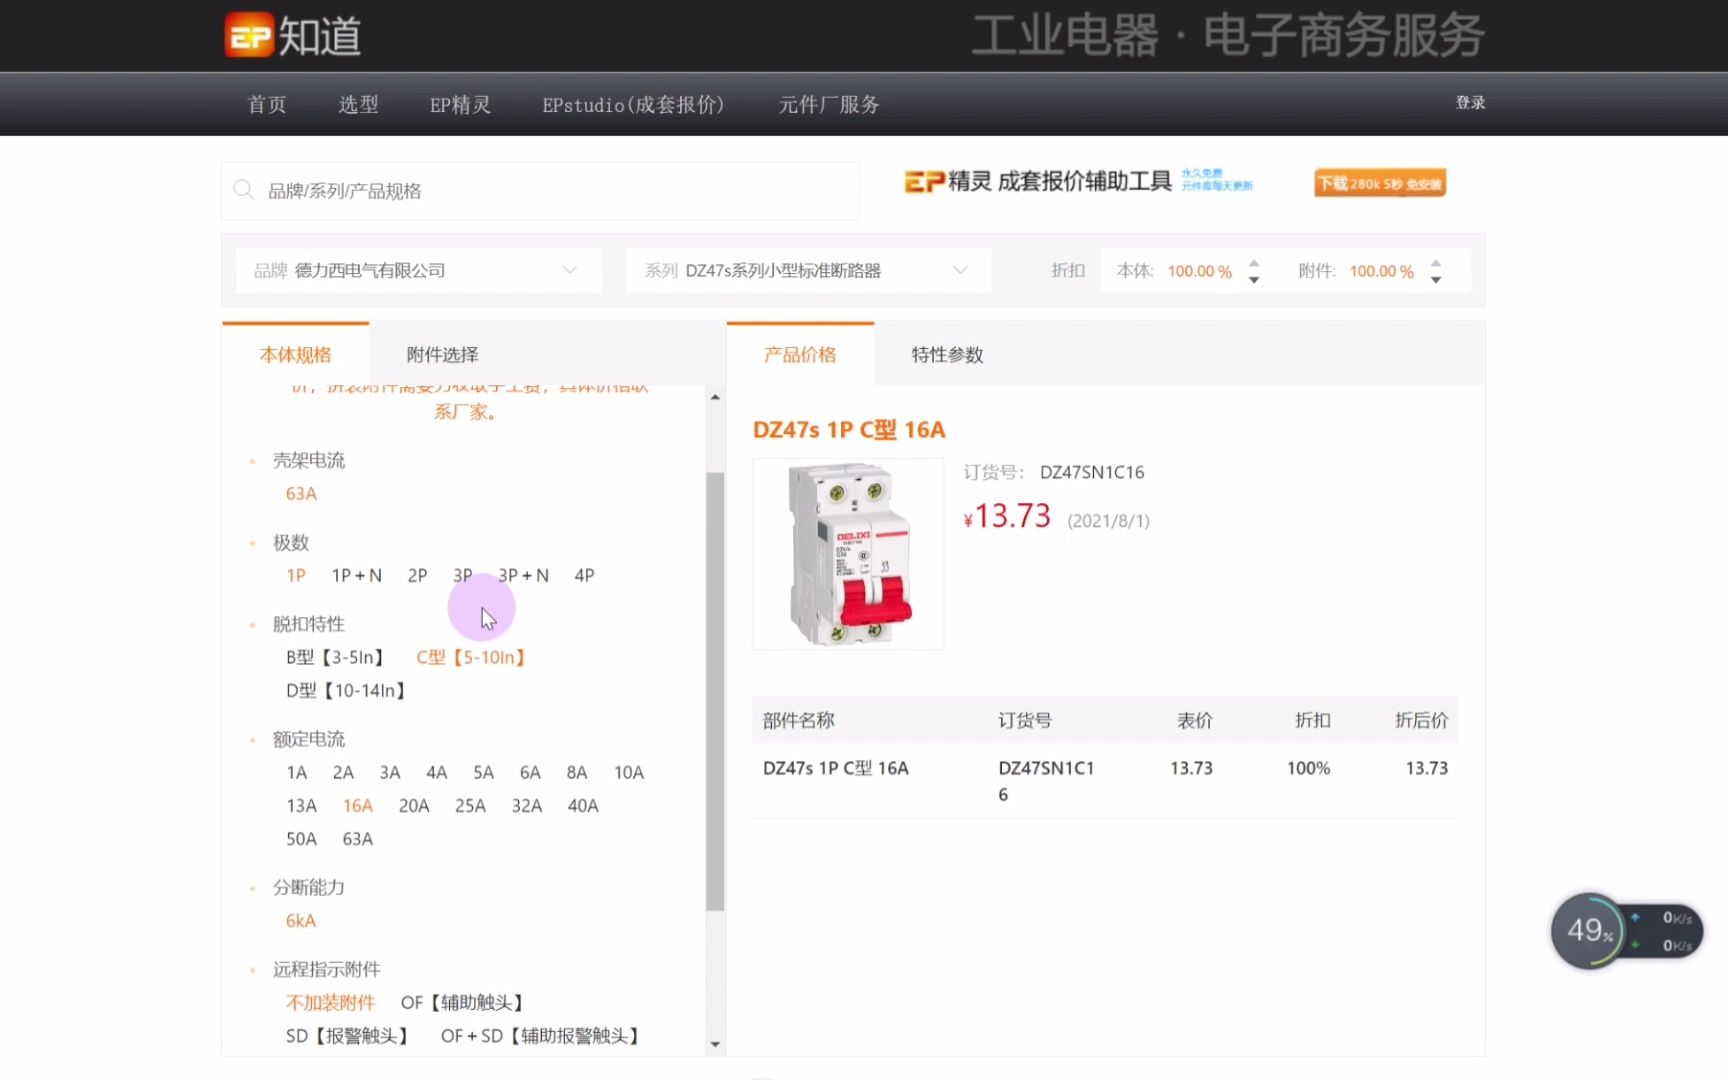
Task: Open the 系列 series dropdown
Action: click(808, 270)
